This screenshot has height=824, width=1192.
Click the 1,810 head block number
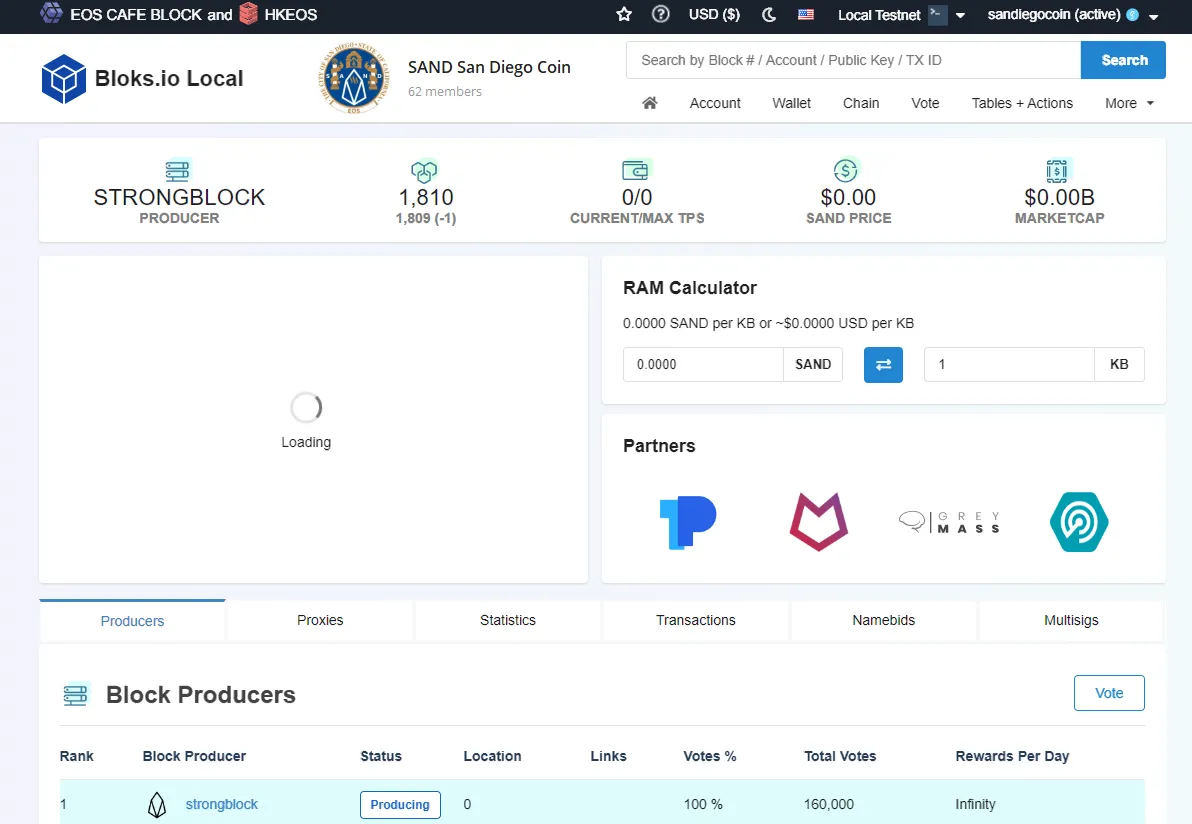[426, 198]
